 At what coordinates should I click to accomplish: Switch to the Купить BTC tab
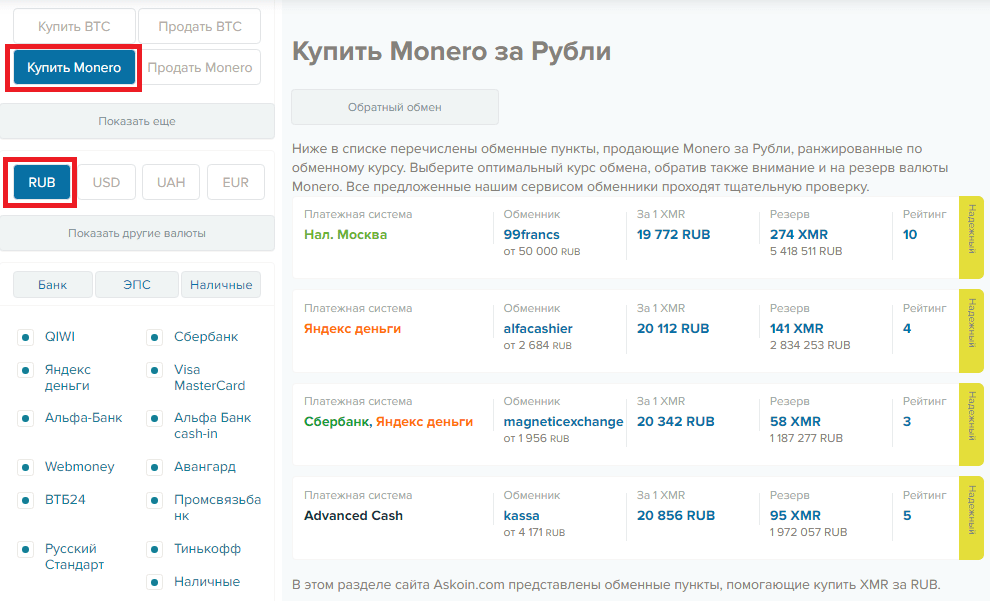pyautogui.click(x=74, y=27)
